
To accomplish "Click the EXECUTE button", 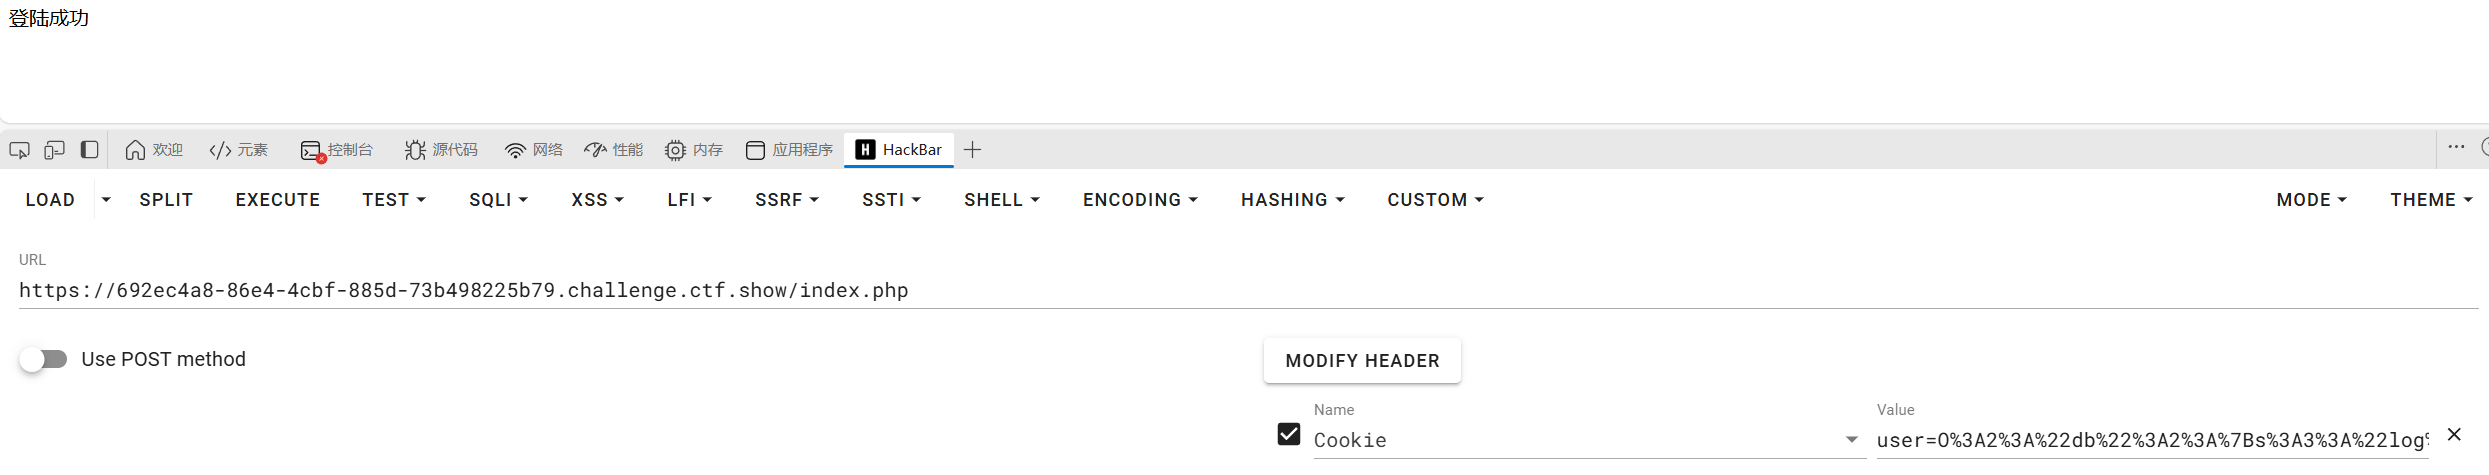I will (278, 200).
